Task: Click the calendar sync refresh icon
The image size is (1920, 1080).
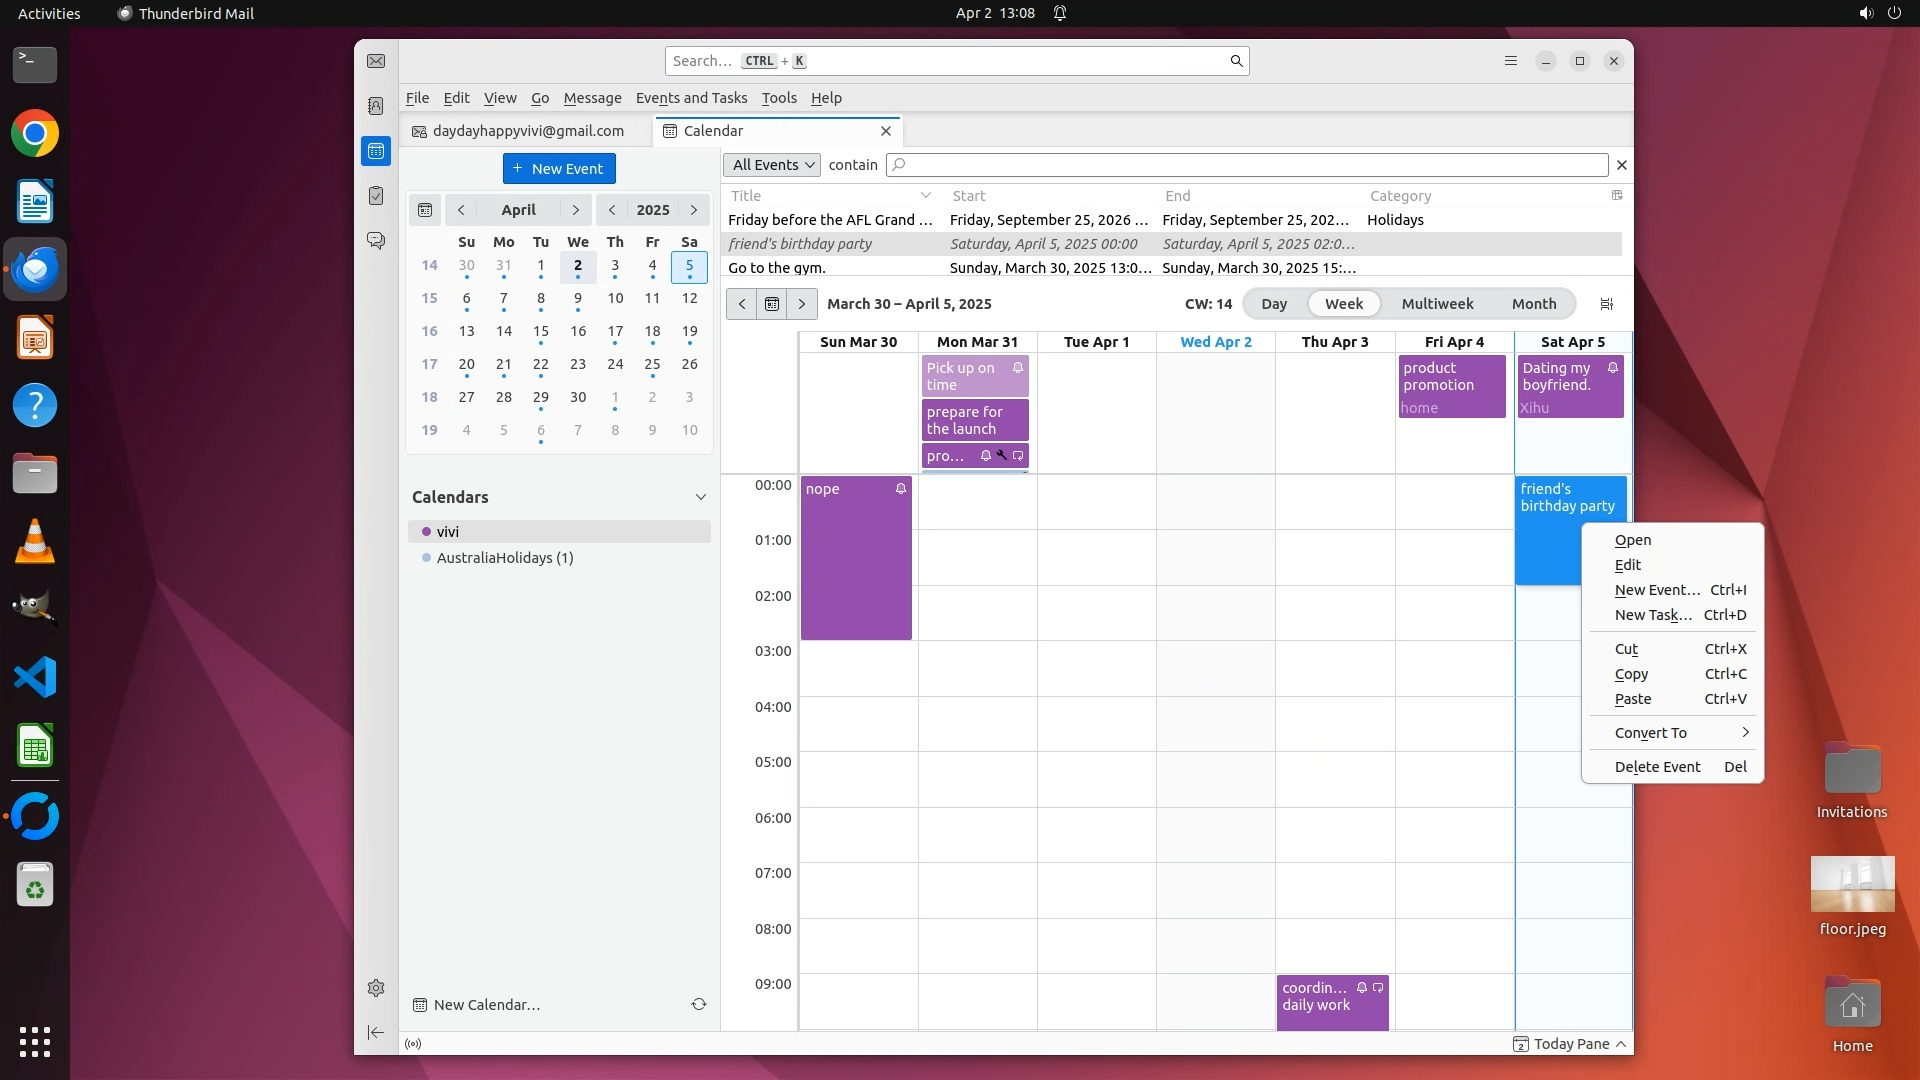Action: 699,1004
